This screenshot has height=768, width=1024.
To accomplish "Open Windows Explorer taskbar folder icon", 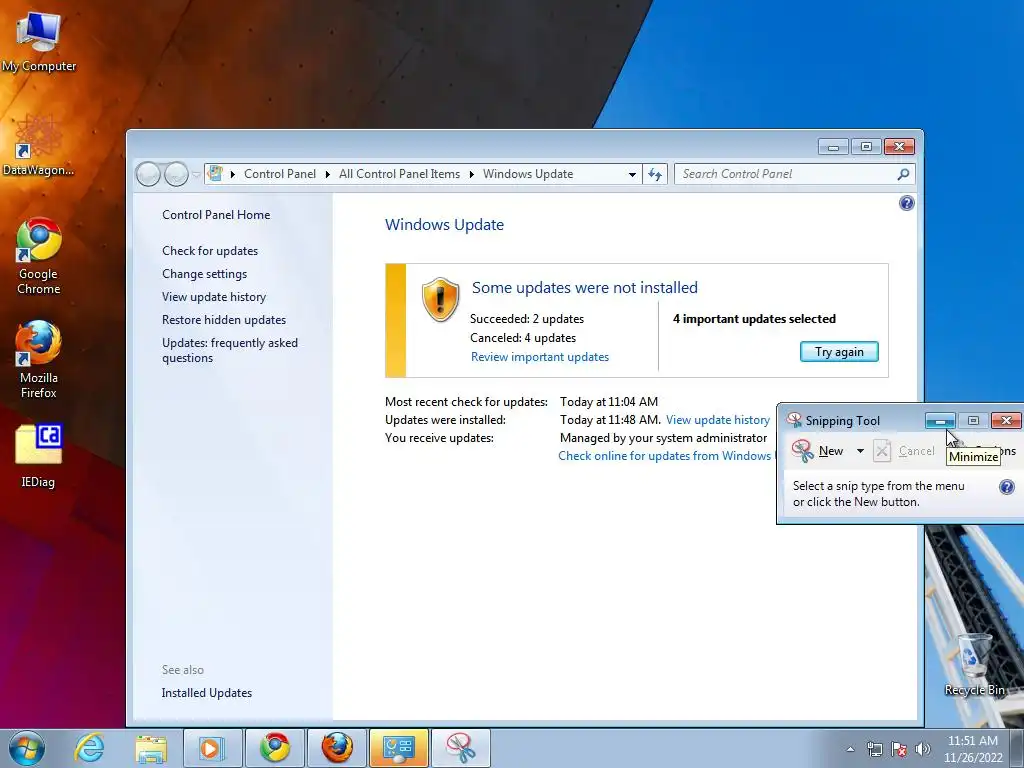I will (151, 748).
